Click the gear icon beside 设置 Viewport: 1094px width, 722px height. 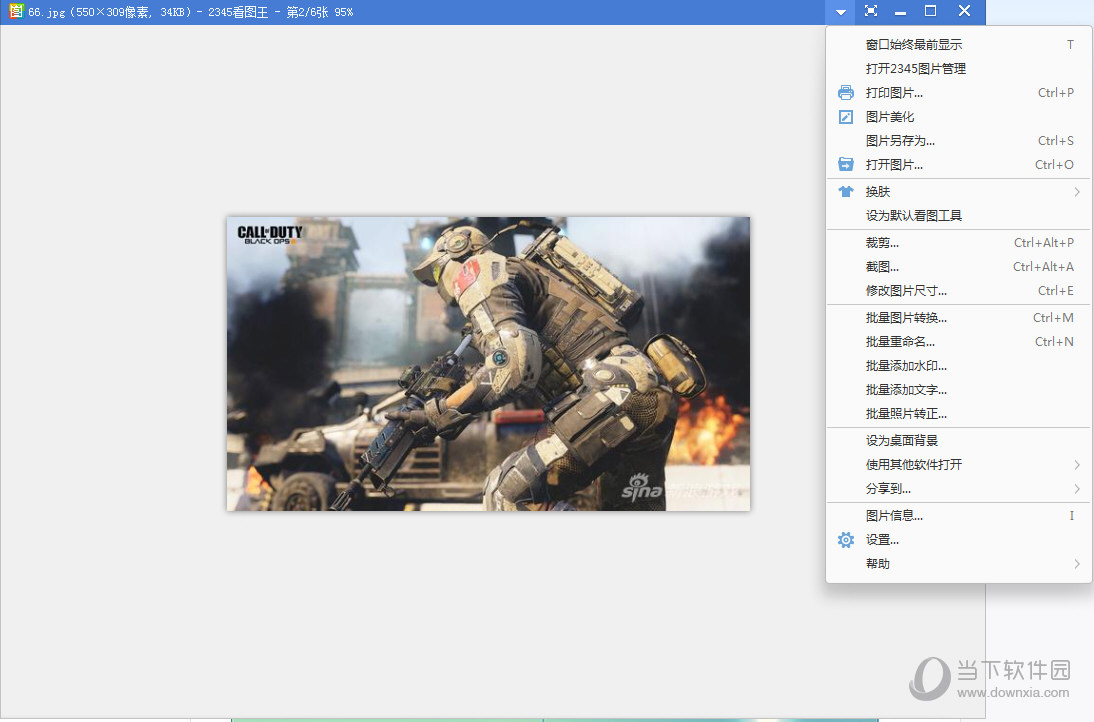pos(846,540)
